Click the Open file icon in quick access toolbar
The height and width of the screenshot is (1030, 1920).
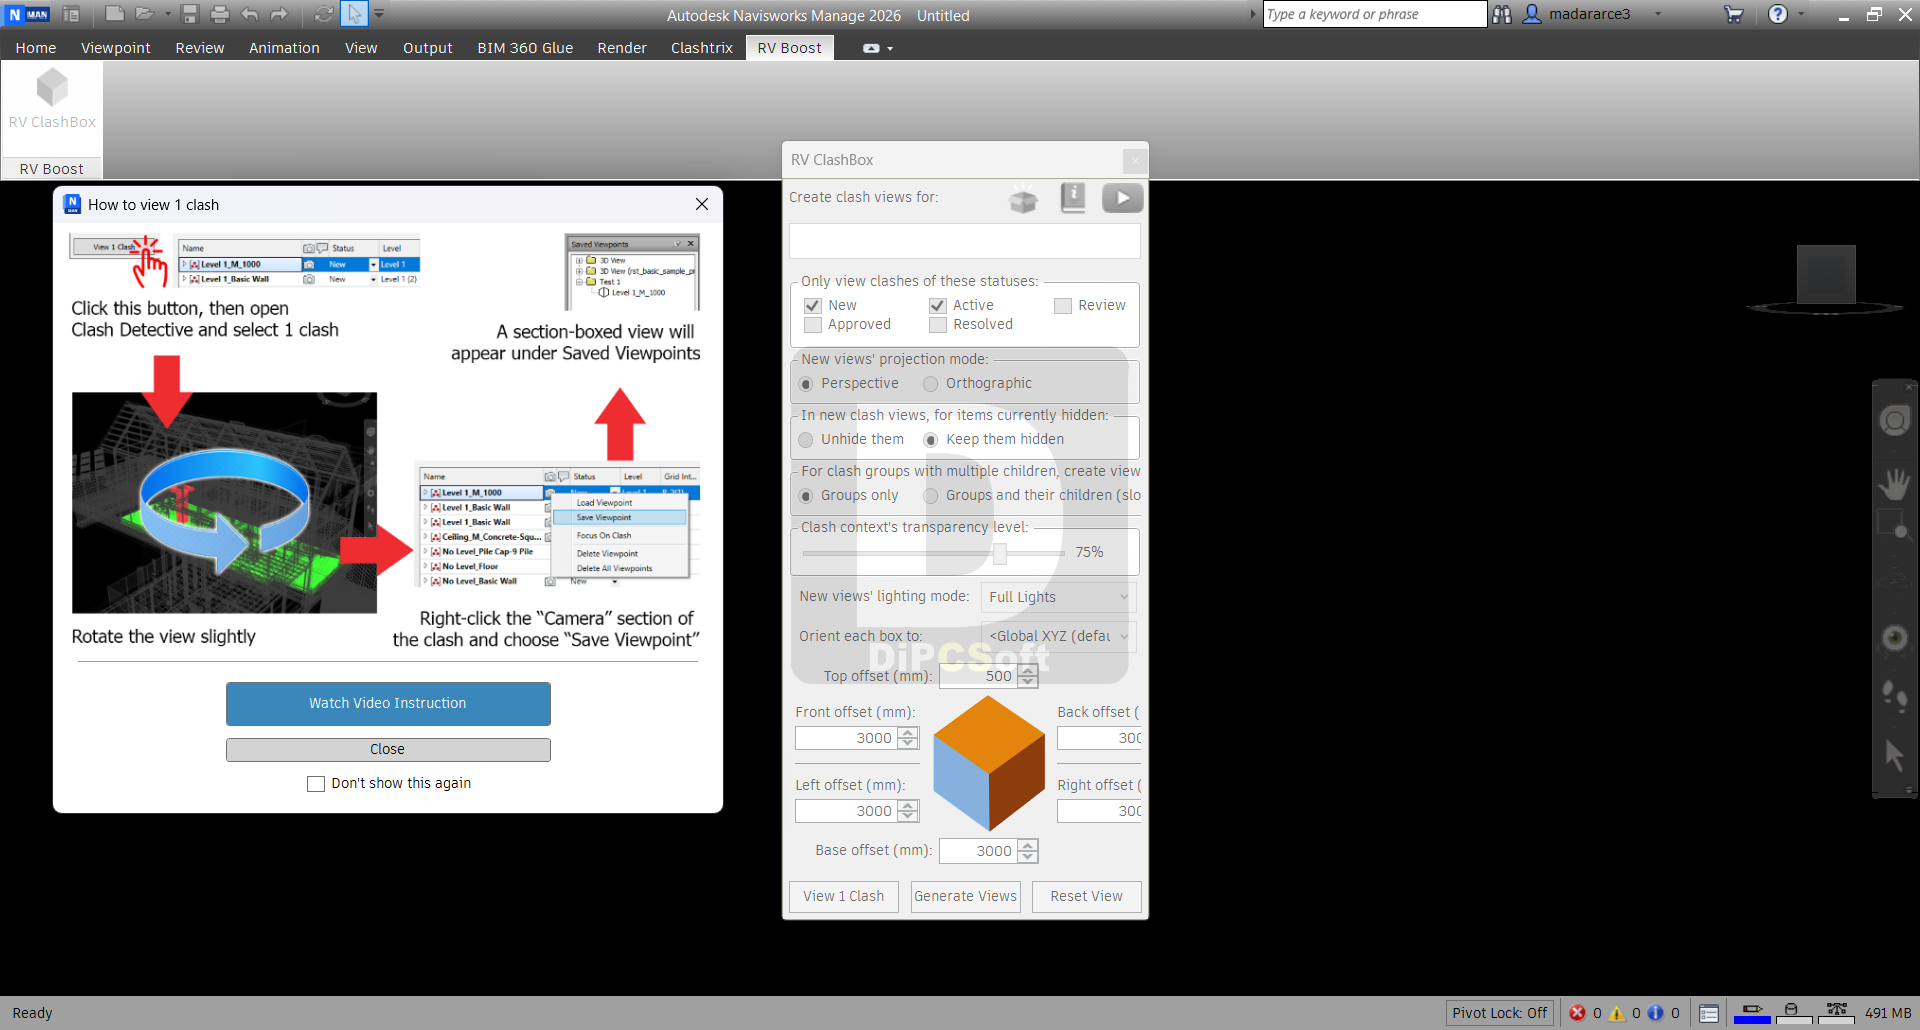(x=145, y=14)
